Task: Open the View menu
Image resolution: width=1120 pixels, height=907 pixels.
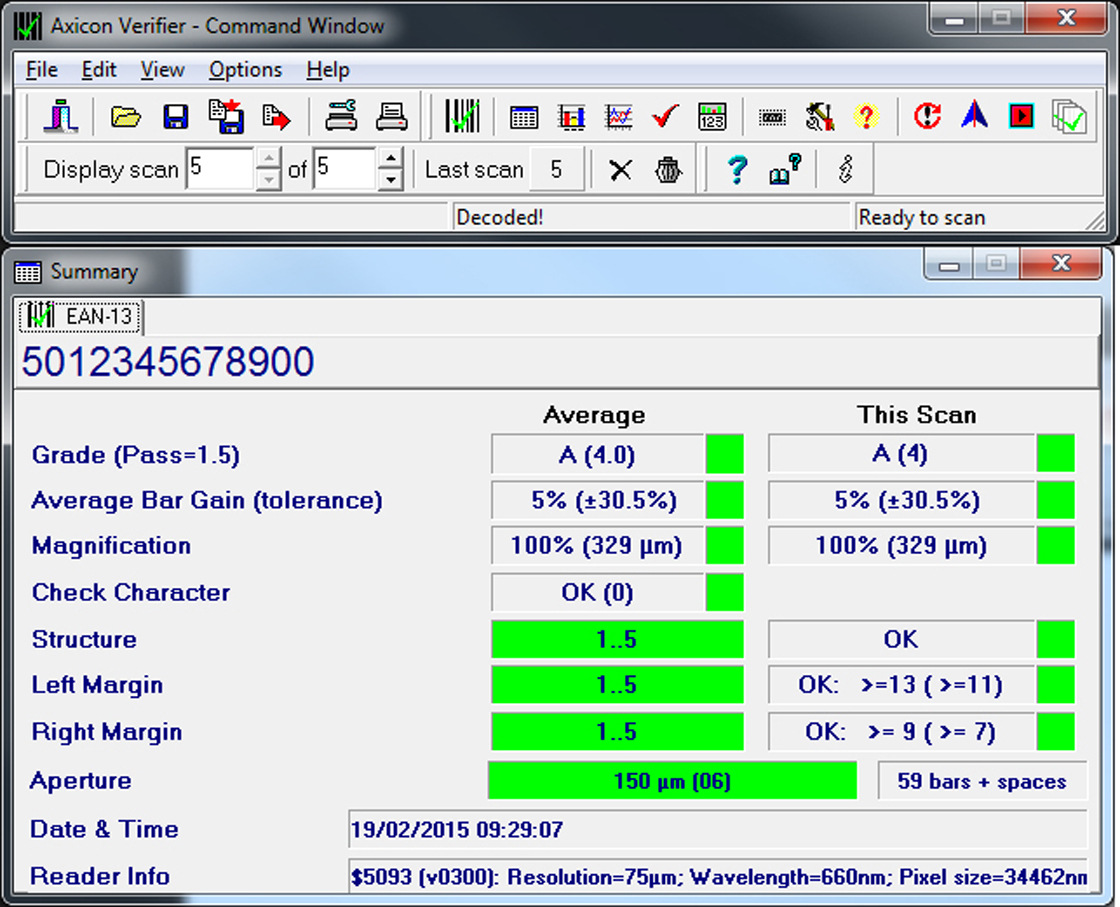Action: coord(162,70)
